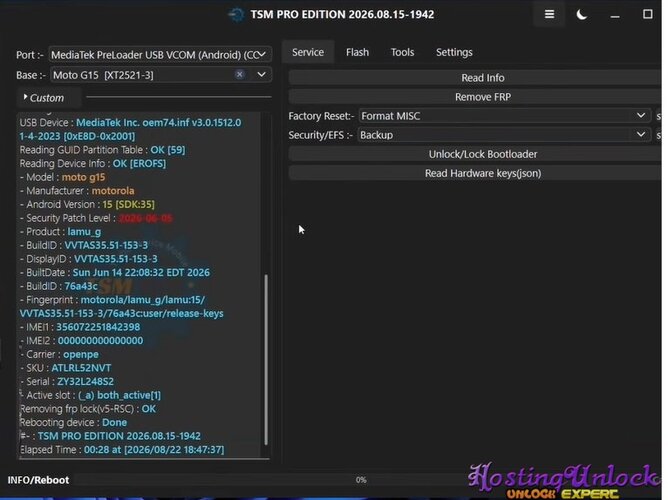
Task: Switch to the Service tab
Action: coord(308,52)
